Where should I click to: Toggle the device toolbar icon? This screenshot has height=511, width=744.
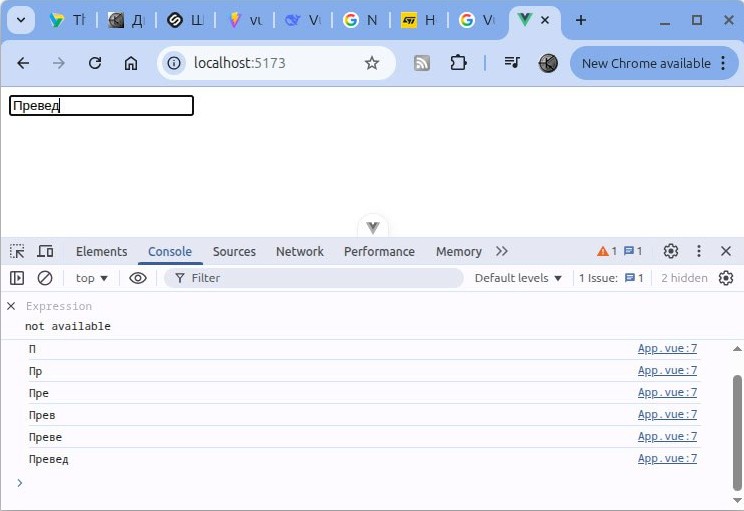pos(45,251)
